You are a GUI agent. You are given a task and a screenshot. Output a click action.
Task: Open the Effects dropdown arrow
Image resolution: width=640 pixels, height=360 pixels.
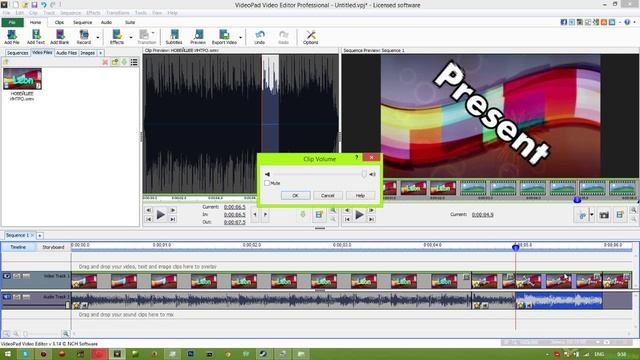tap(131, 38)
